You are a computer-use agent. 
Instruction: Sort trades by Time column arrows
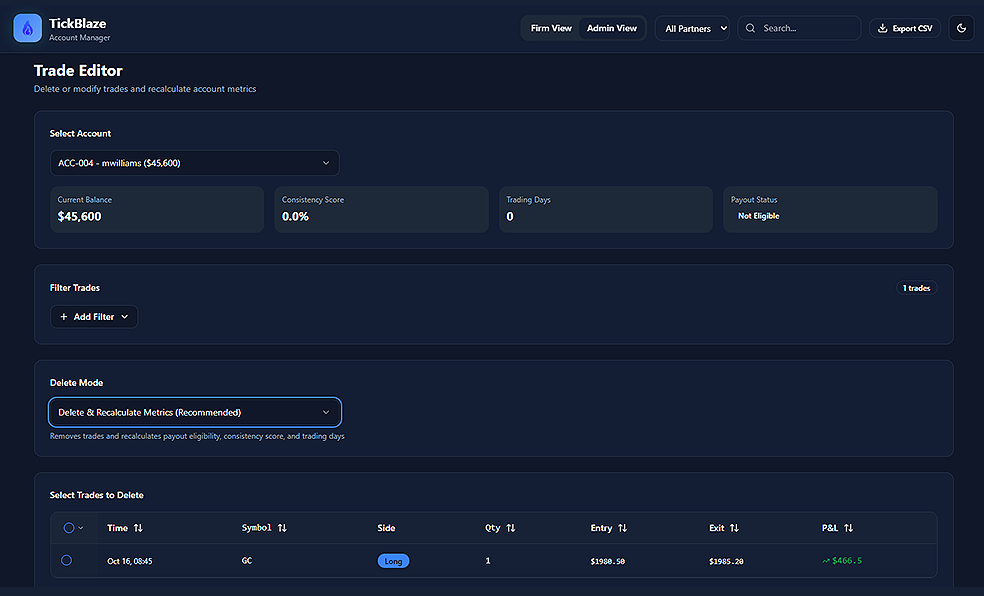pos(138,528)
